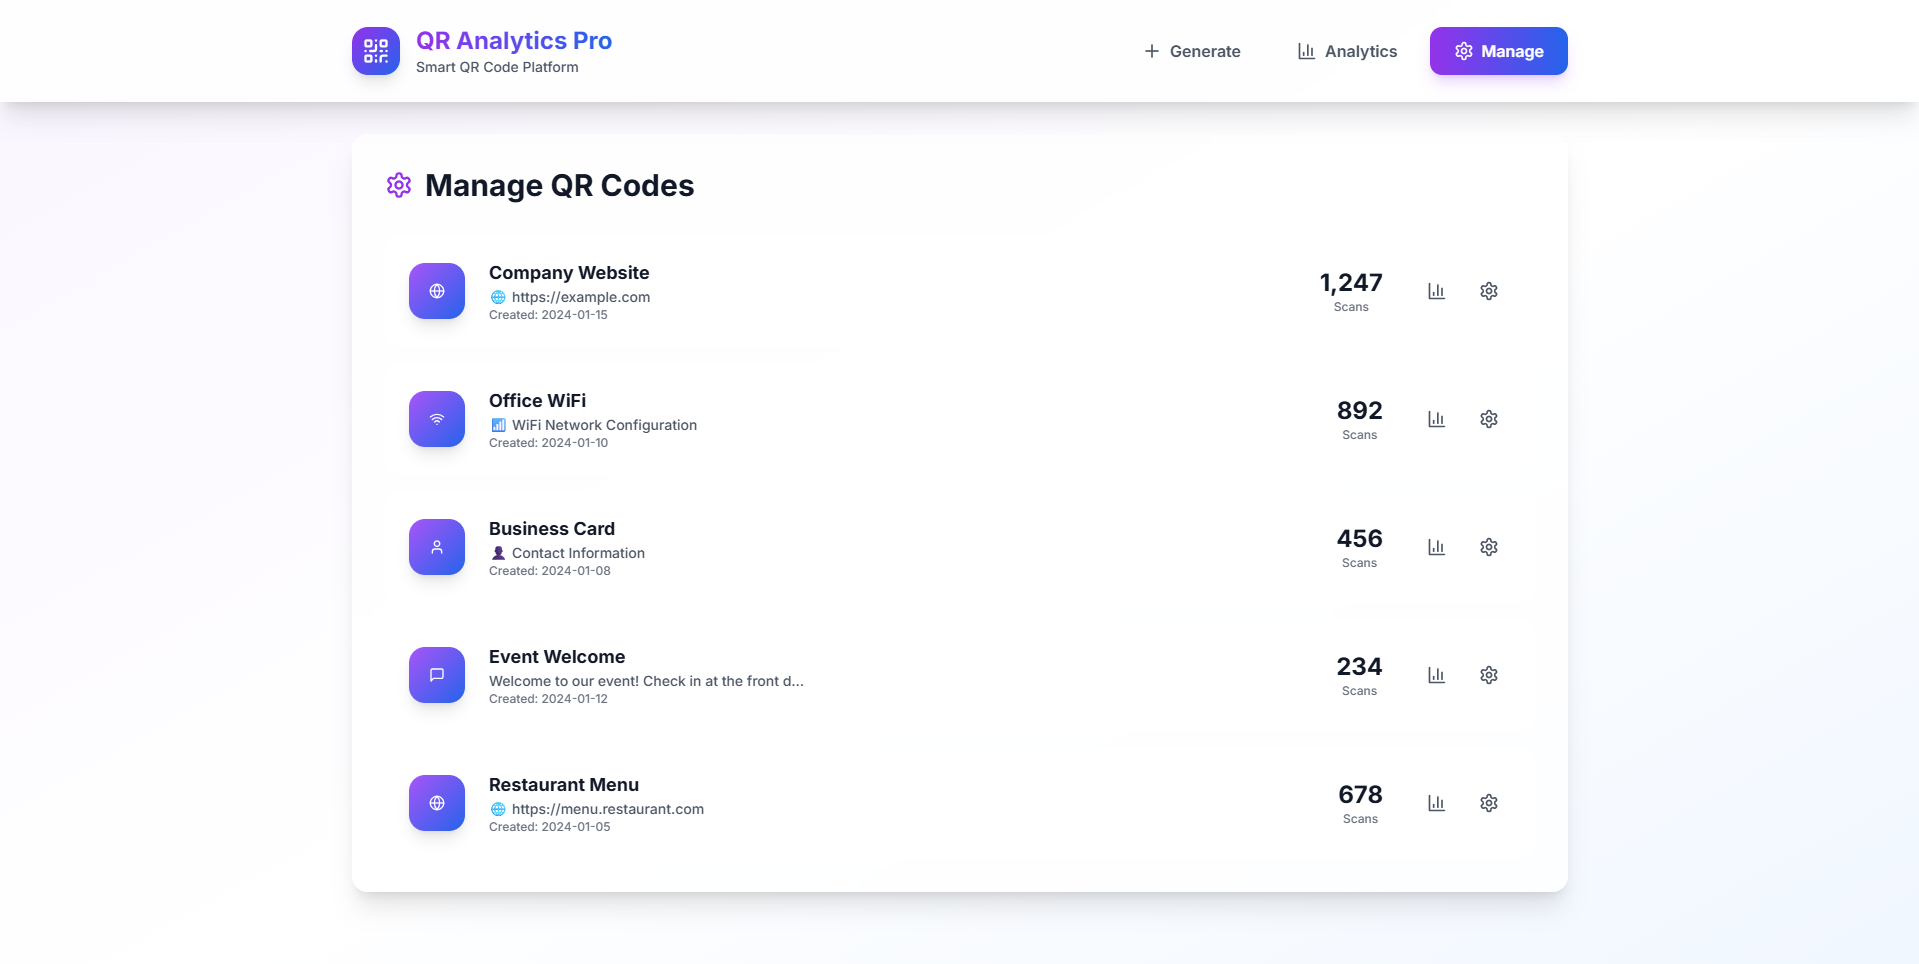Show Business Card scan analytics
This screenshot has width=1919, height=964.
[x=1436, y=547]
